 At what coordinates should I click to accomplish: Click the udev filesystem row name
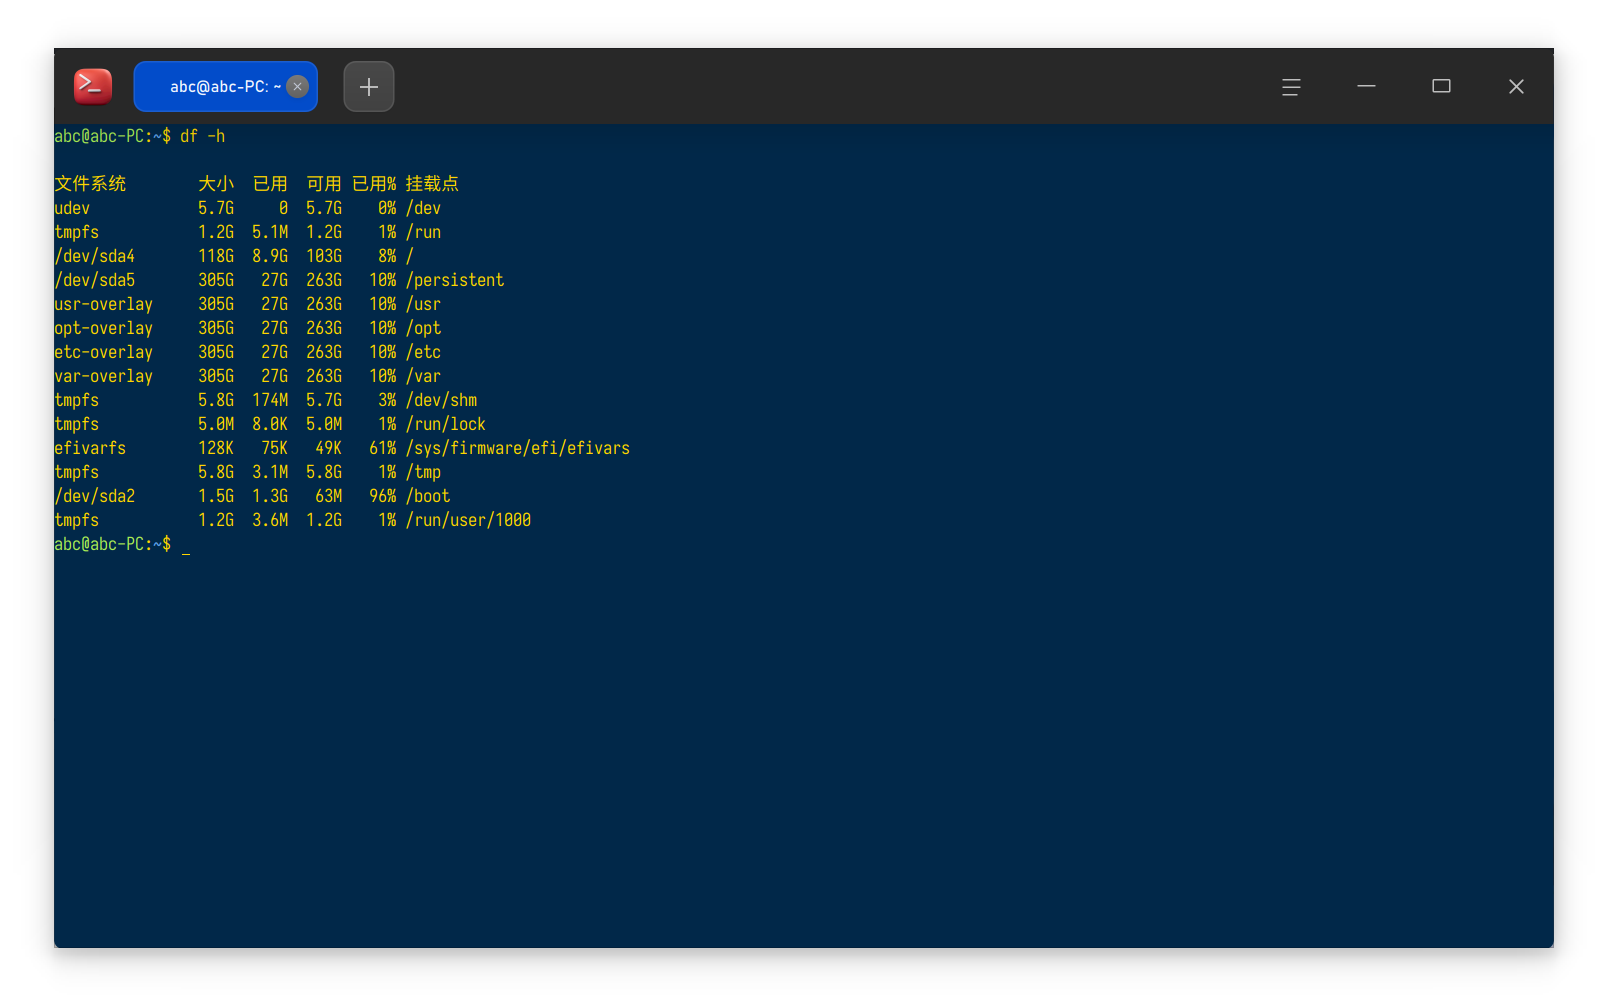click(72, 208)
